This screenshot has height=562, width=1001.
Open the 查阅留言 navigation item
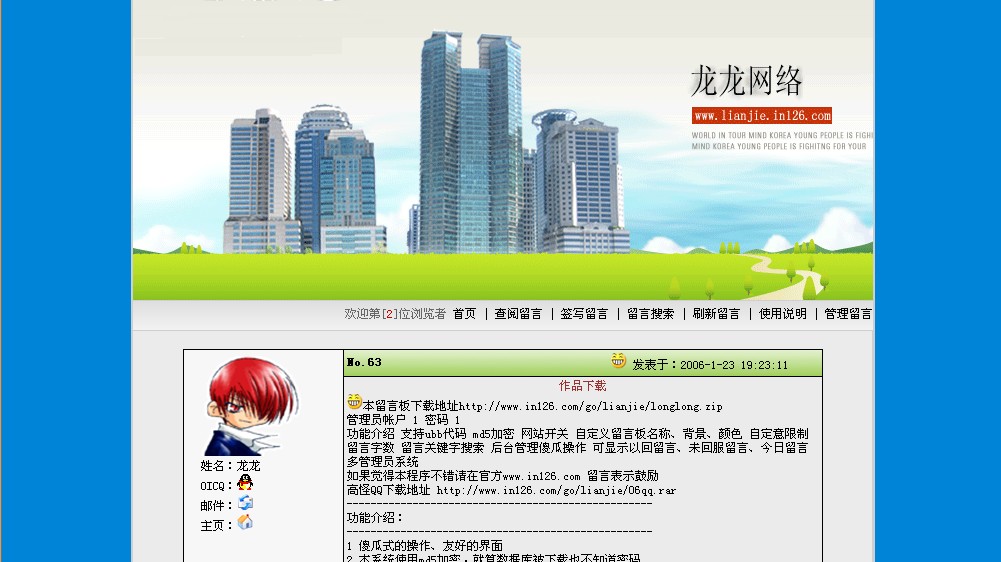(x=518, y=314)
